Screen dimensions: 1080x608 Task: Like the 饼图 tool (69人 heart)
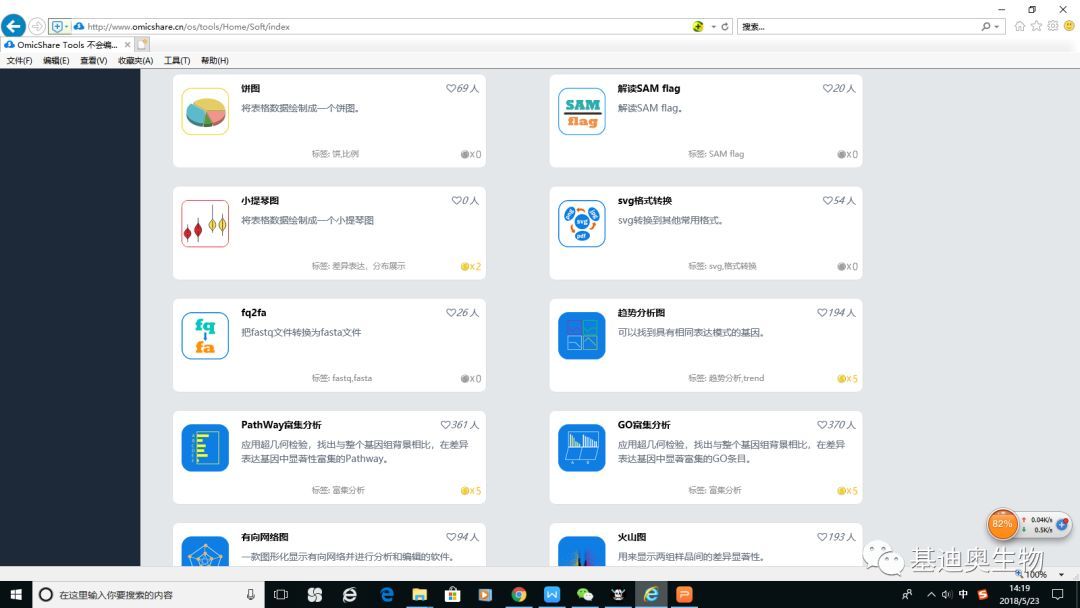click(450, 88)
